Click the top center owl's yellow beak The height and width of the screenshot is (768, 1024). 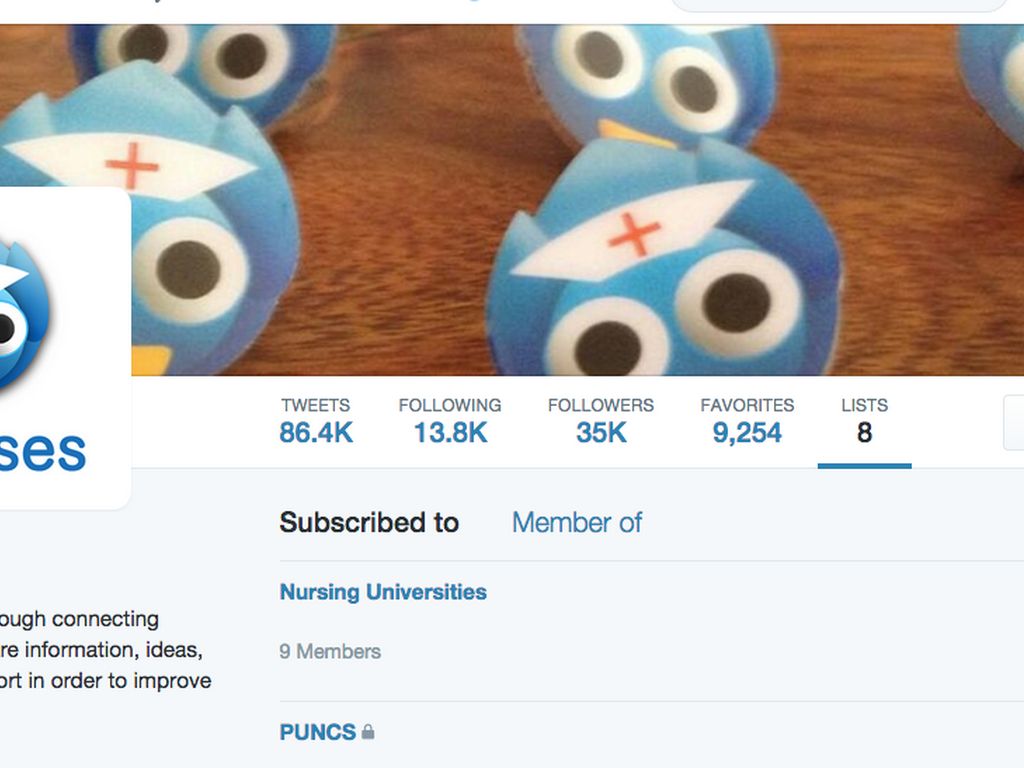634,132
